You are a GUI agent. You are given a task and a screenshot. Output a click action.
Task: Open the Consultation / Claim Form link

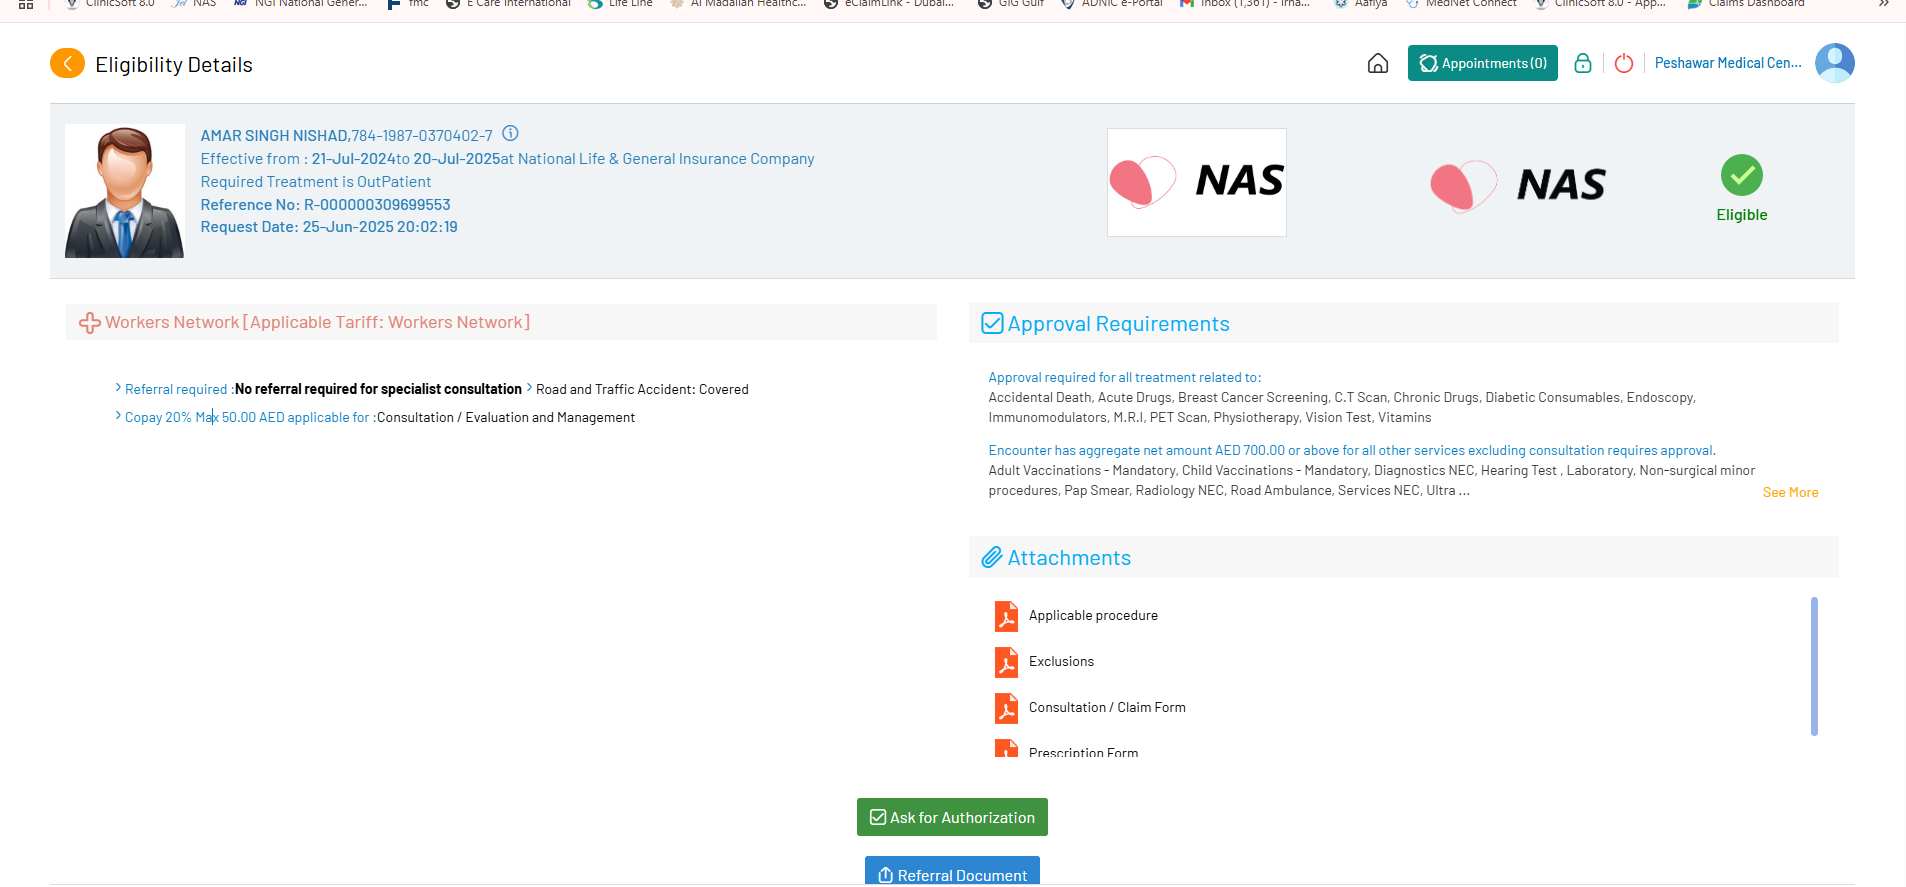(1107, 707)
